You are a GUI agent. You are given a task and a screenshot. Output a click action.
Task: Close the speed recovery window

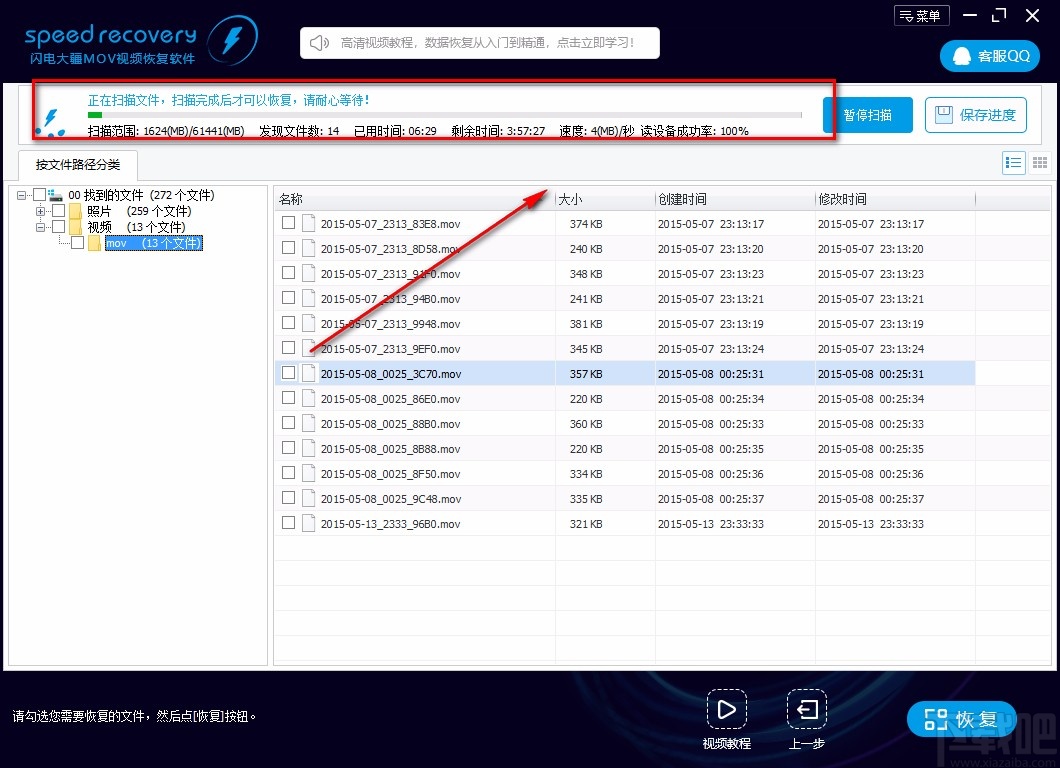(x=1032, y=15)
